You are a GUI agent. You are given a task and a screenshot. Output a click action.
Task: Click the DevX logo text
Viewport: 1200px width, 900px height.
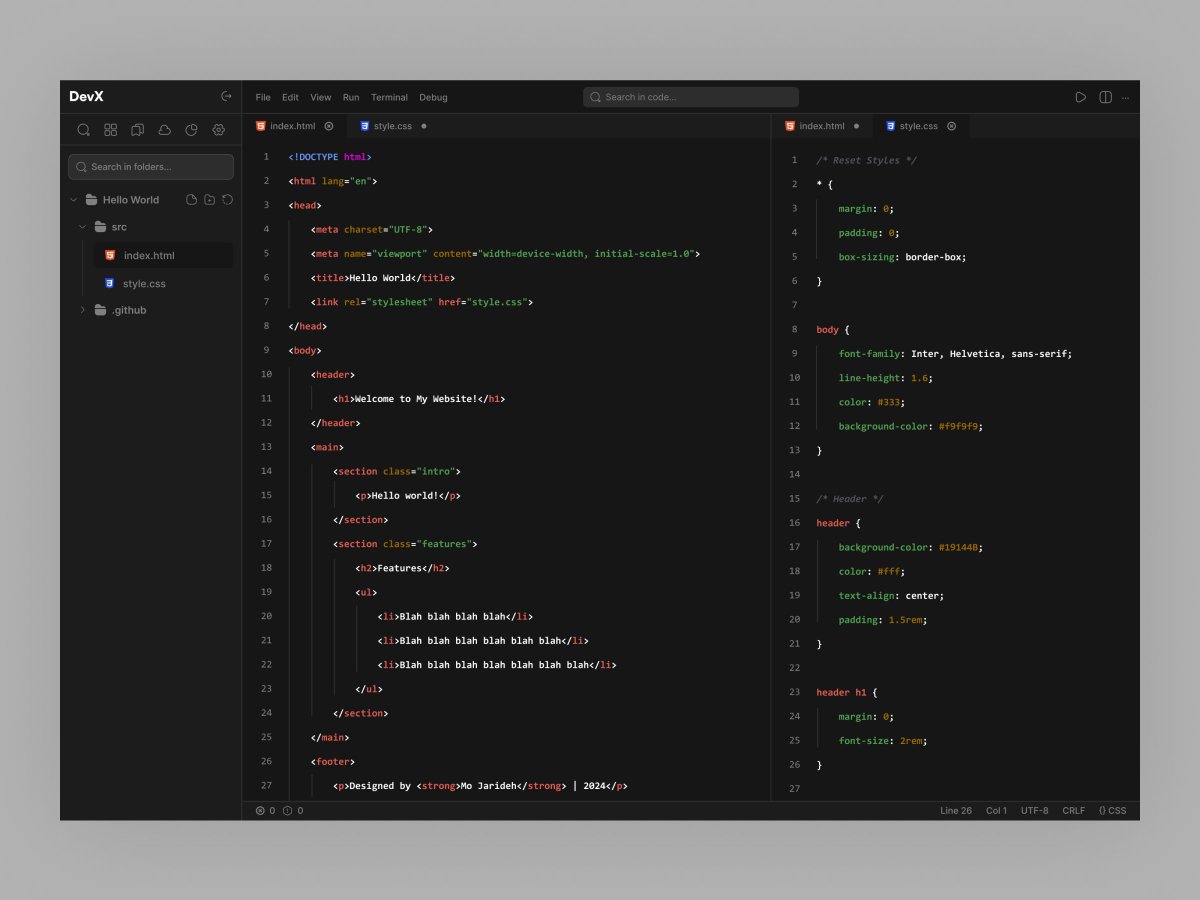click(x=86, y=97)
